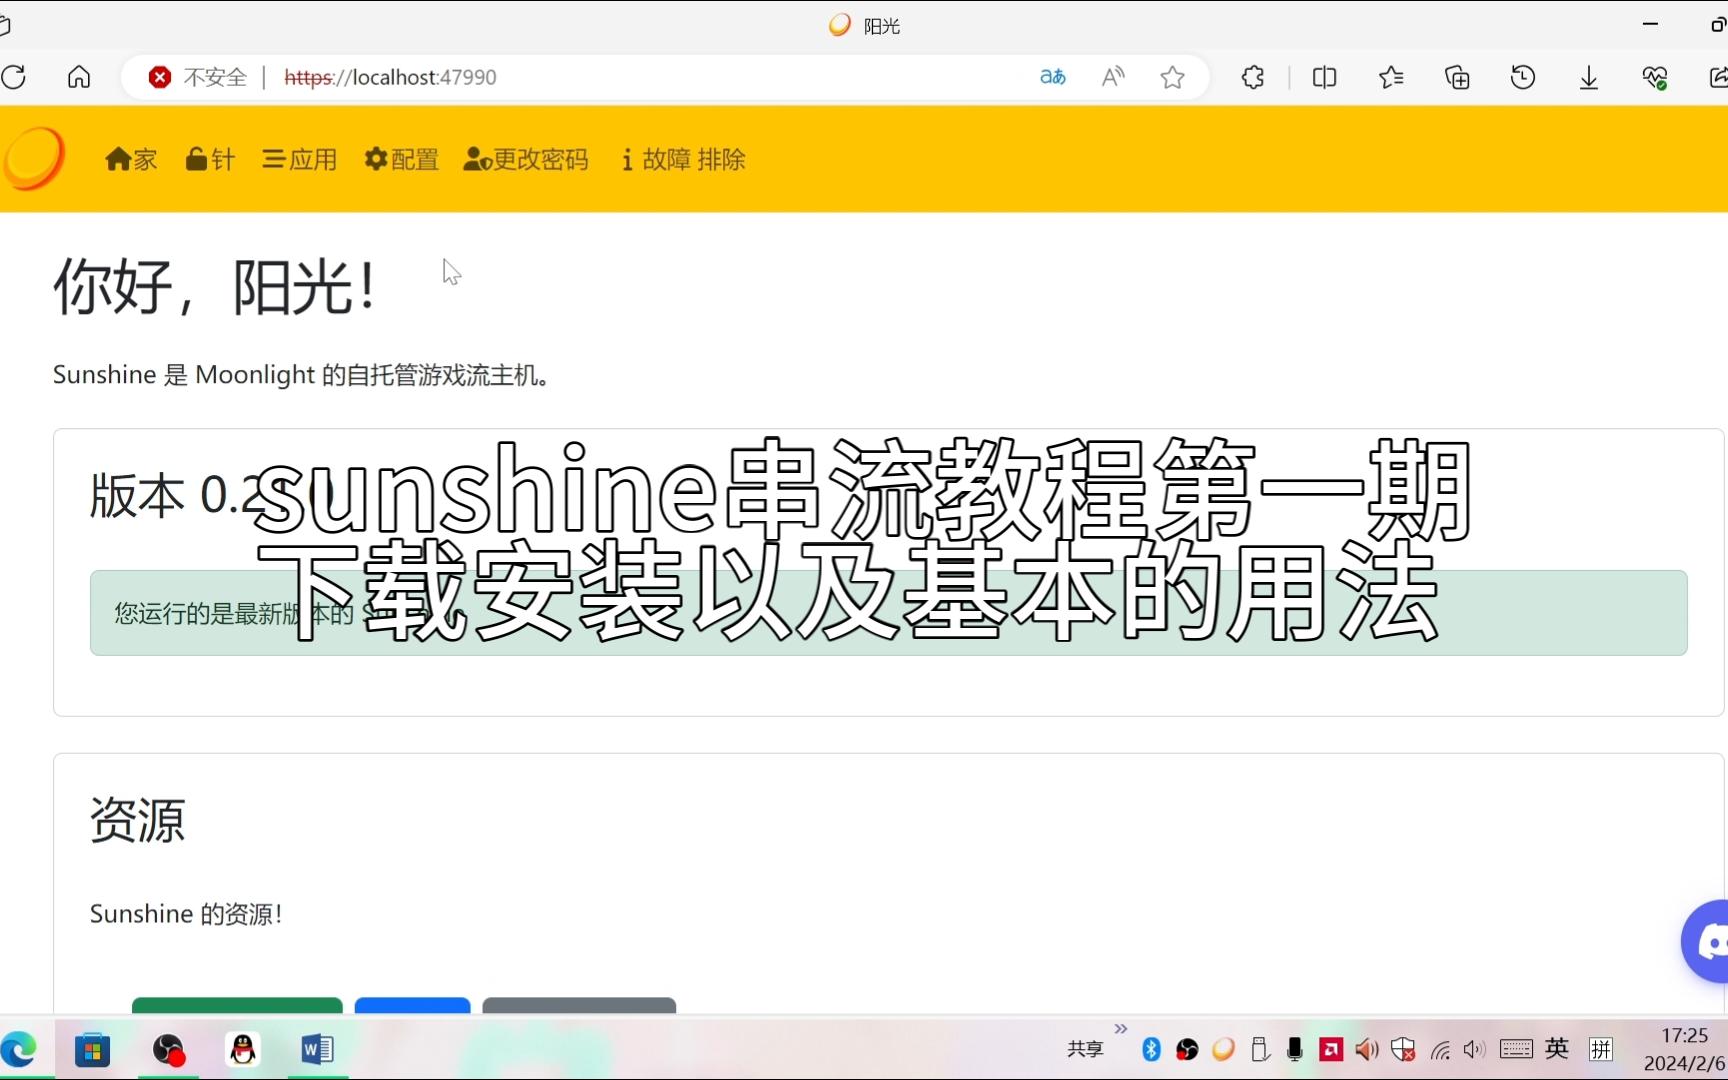This screenshot has width=1728, height=1080.
Task: Expand the system tray overflow chevron
Action: point(1121,1029)
